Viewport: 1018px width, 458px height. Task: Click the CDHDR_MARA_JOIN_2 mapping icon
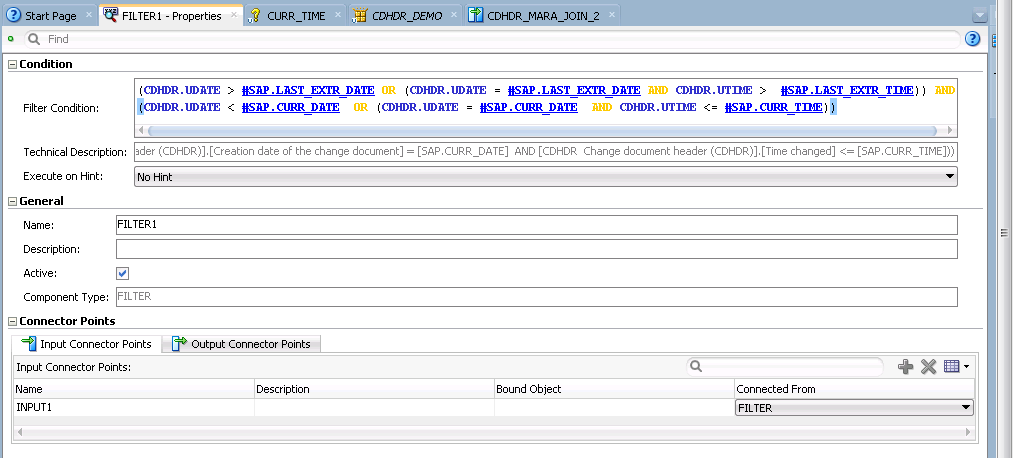tap(476, 16)
